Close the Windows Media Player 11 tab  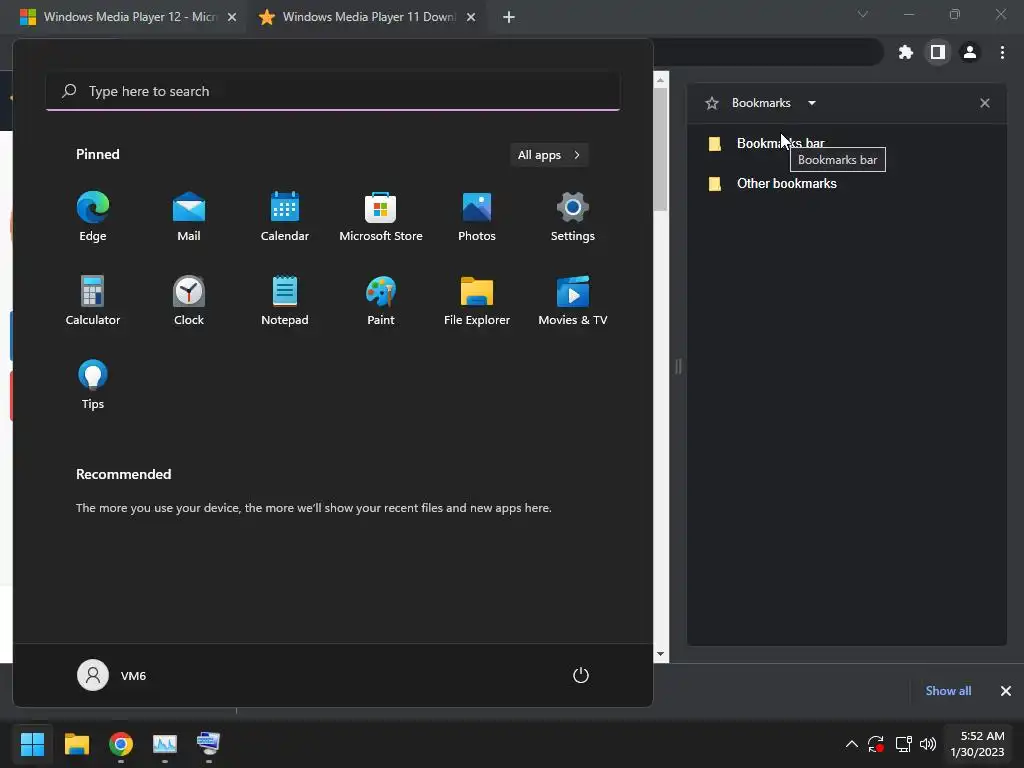471,18
